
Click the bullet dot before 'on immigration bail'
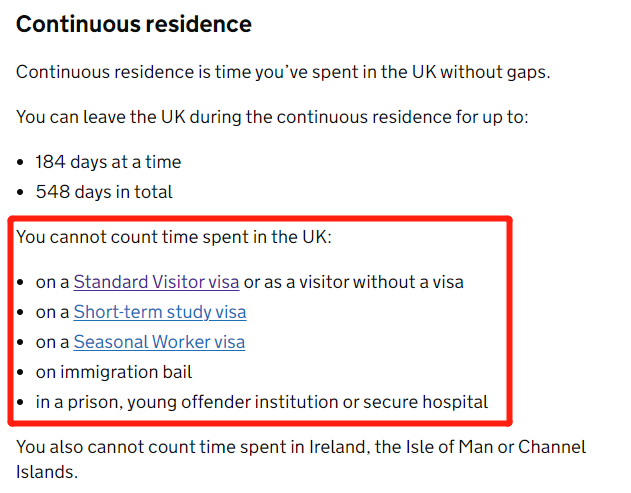[21, 373]
